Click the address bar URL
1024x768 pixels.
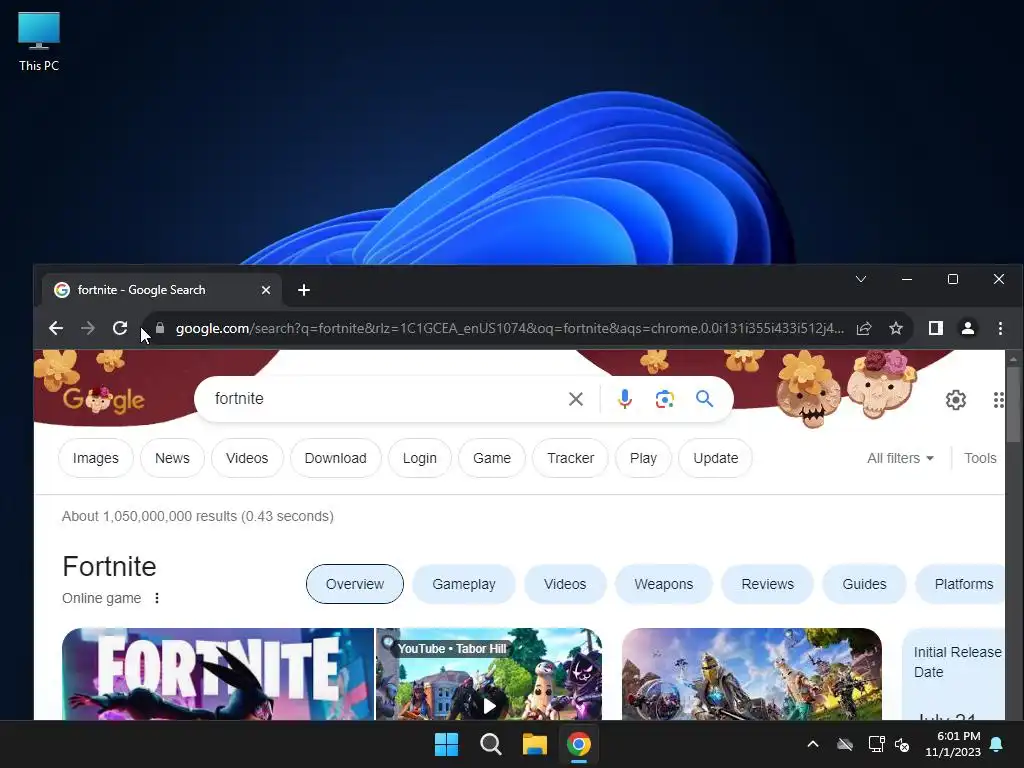click(509, 328)
